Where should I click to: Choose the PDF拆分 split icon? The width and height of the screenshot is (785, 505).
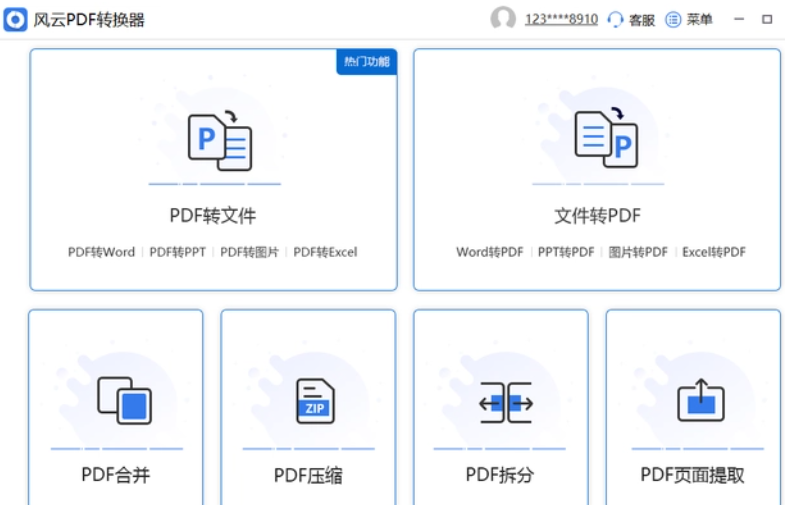(505, 402)
